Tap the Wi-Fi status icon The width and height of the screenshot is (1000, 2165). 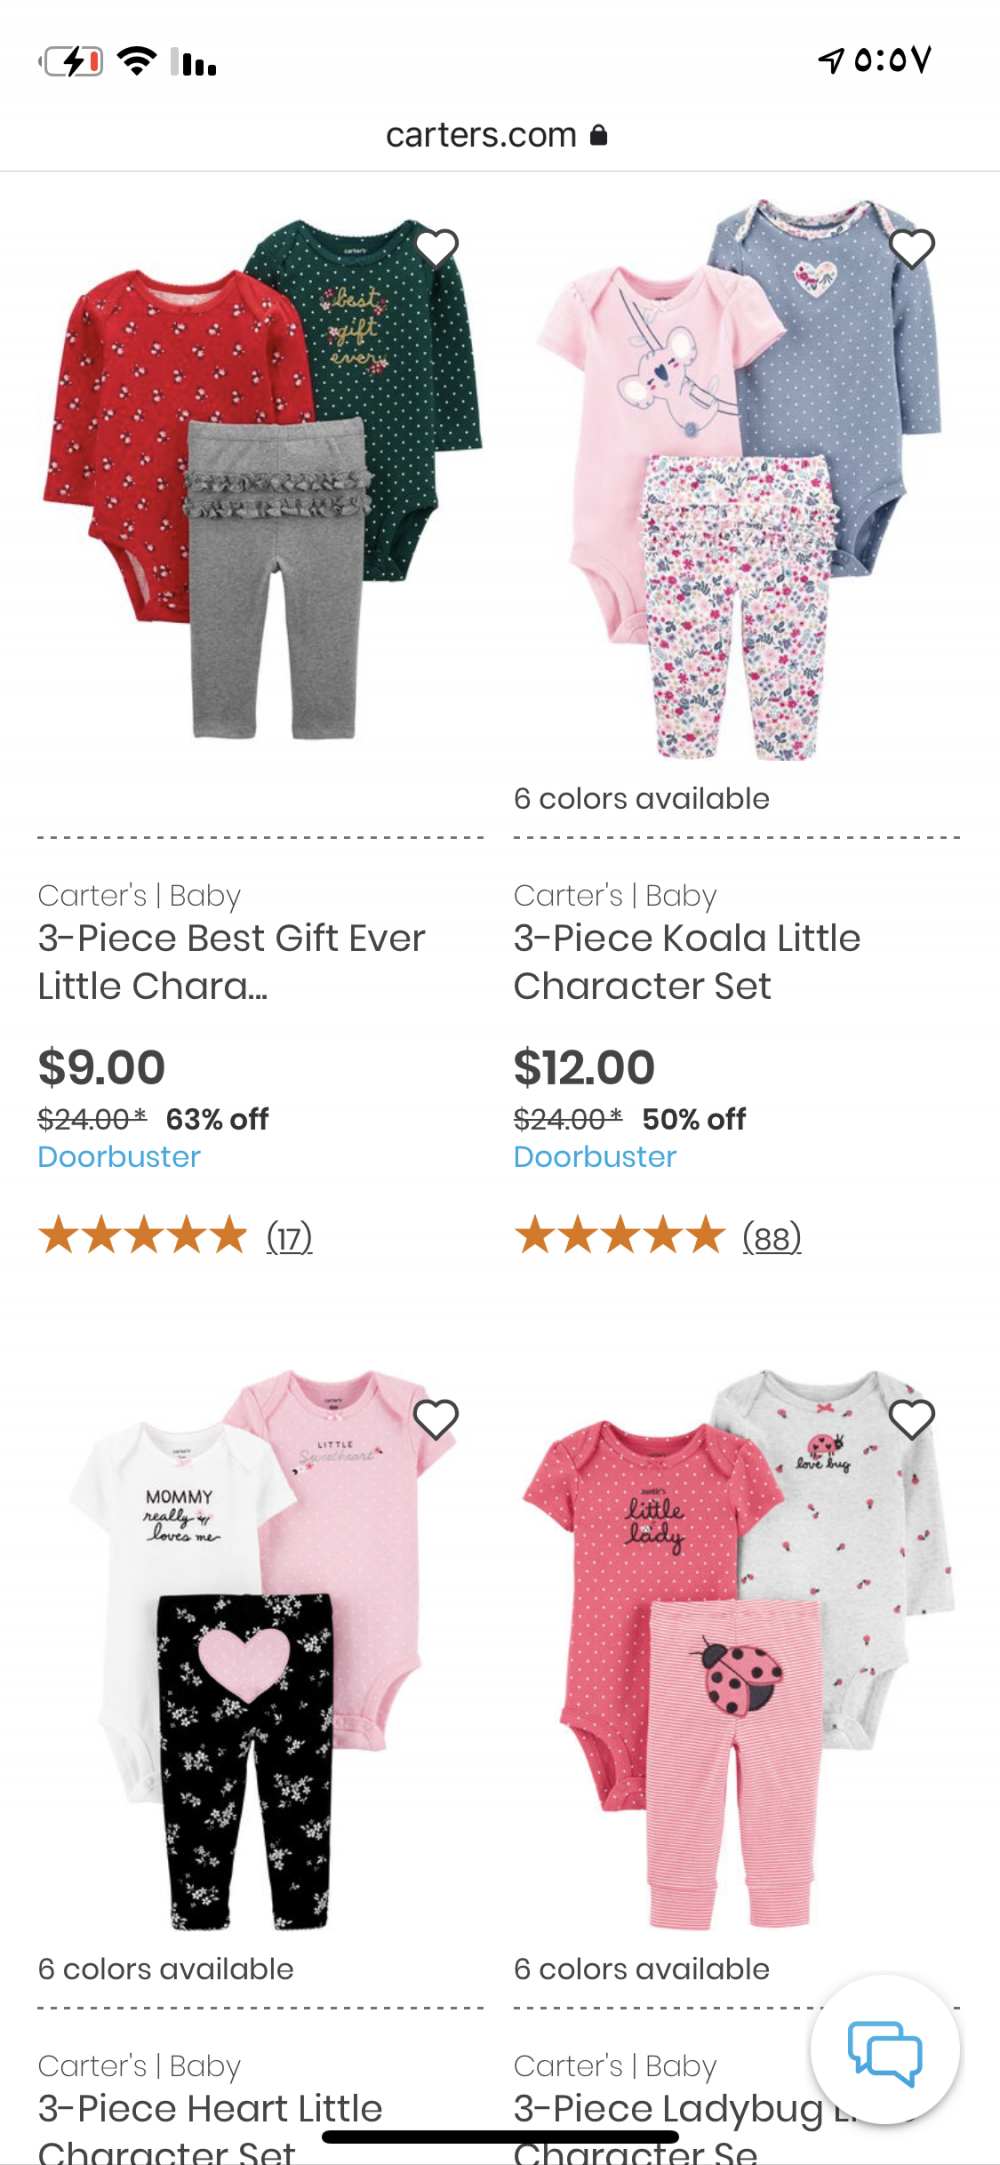(136, 61)
